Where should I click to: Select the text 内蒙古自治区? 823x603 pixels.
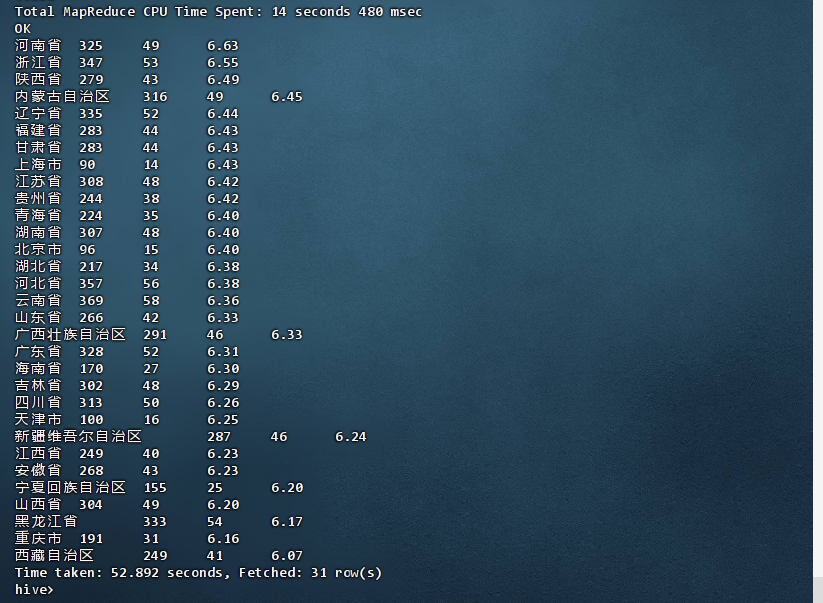[62, 97]
